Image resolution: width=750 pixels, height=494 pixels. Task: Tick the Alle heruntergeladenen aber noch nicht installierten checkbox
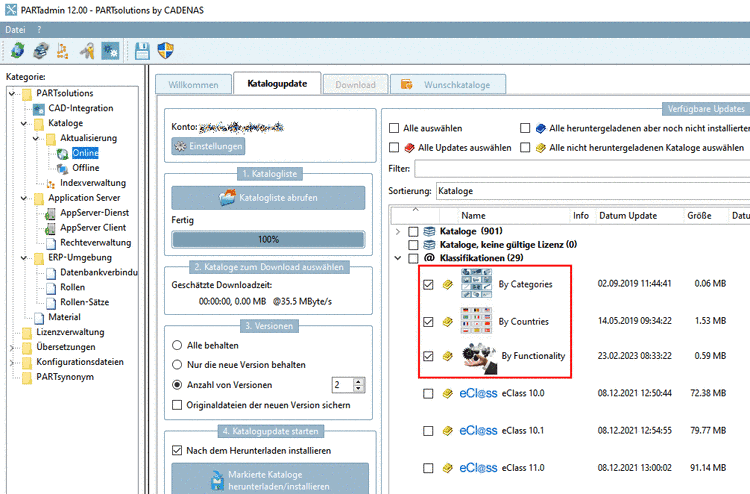[x=525, y=128]
